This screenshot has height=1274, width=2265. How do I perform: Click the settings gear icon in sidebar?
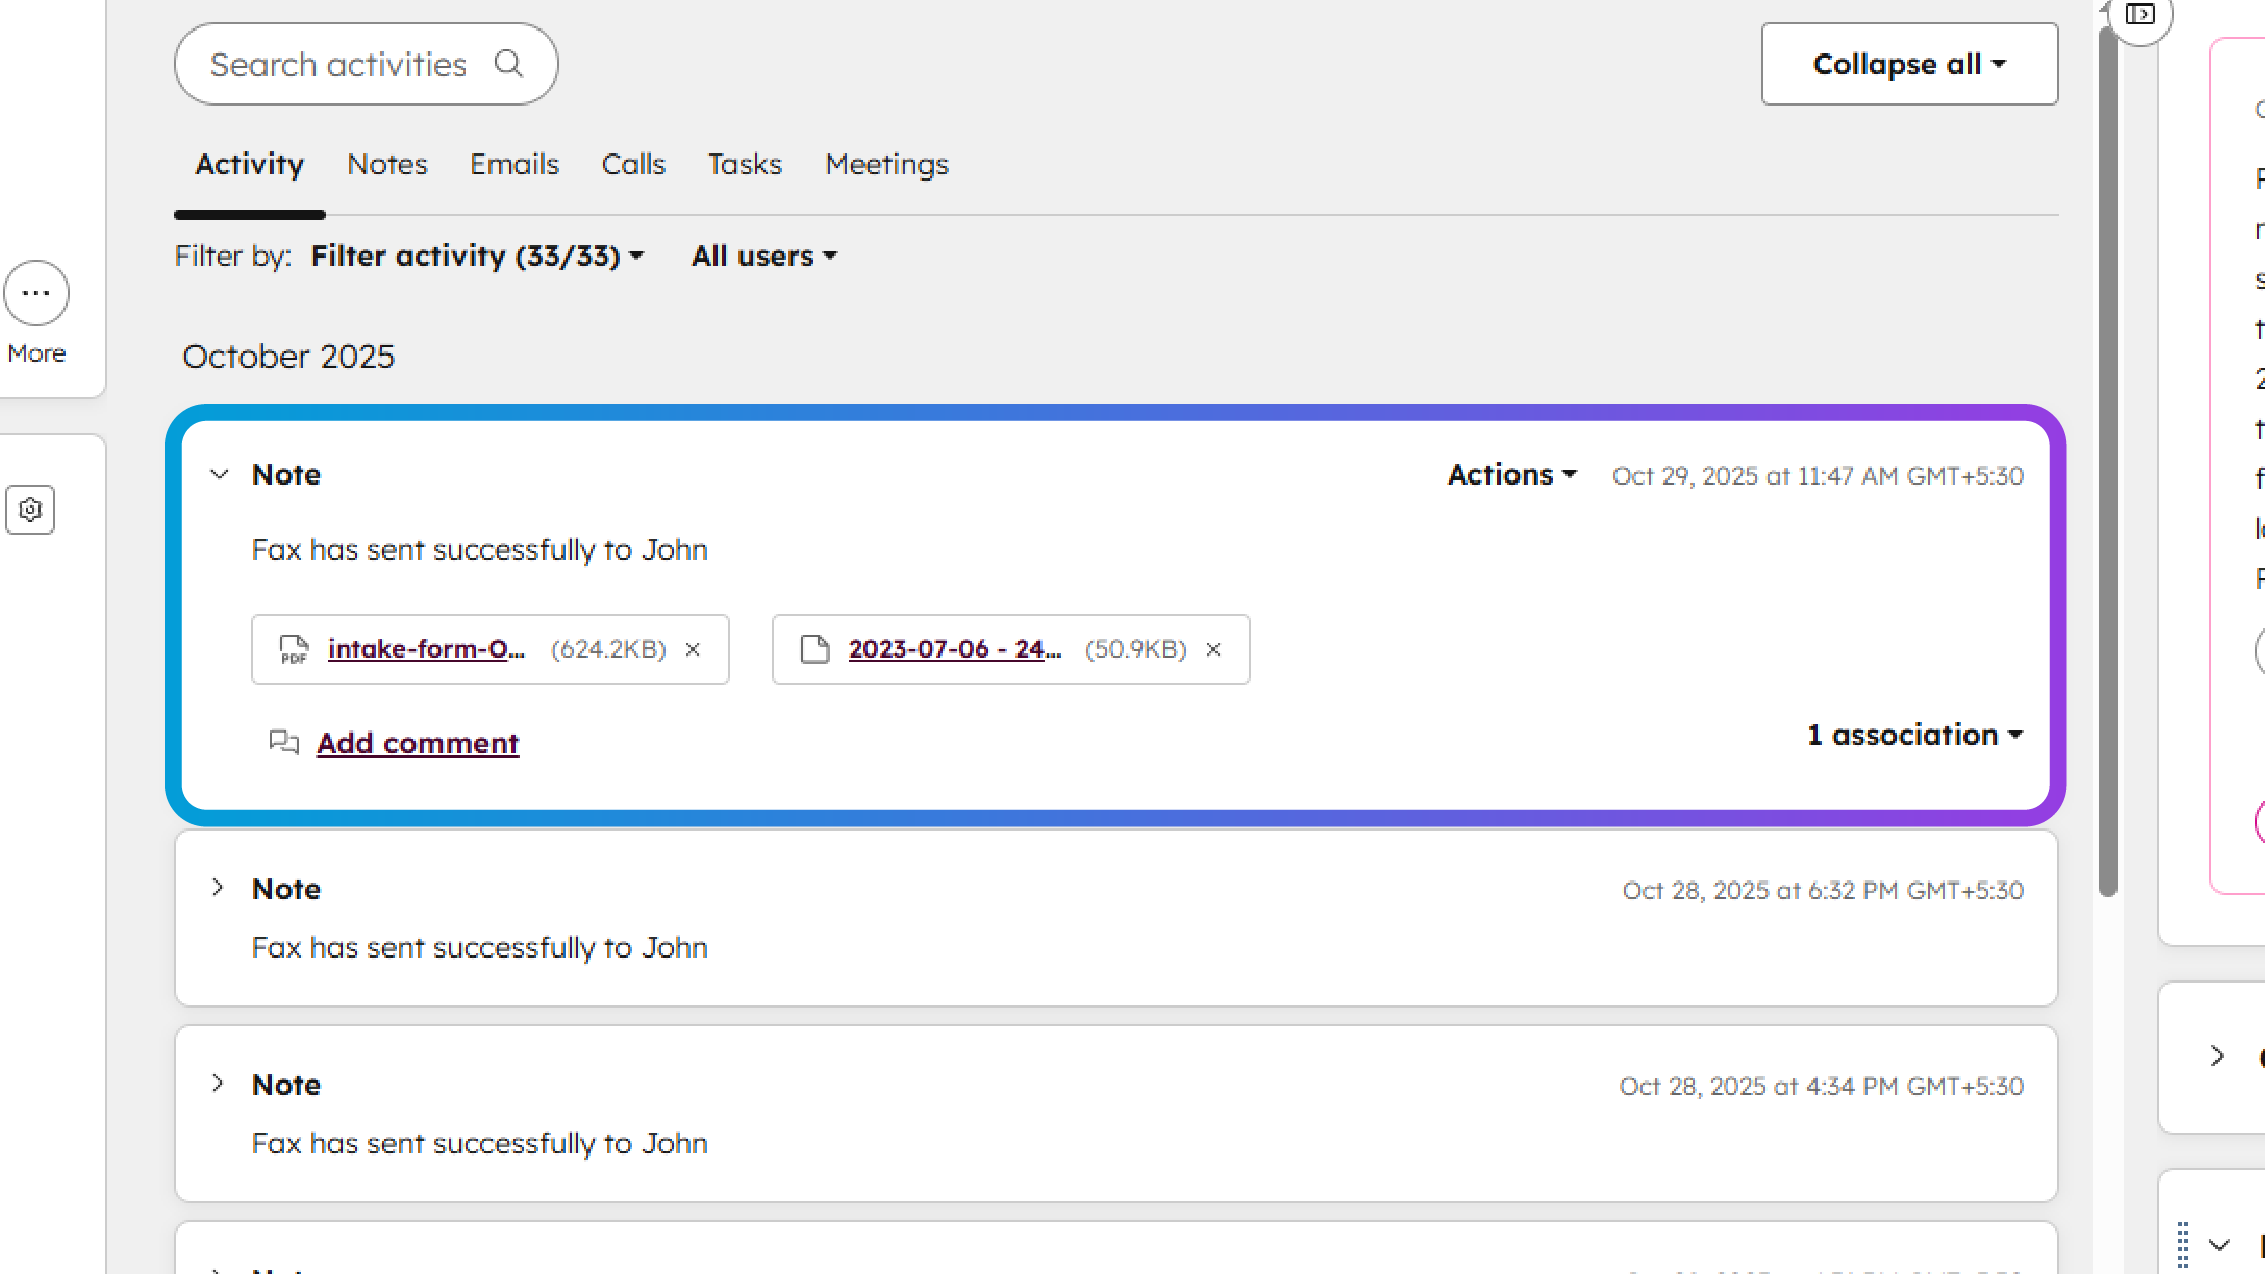click(30, 510)
